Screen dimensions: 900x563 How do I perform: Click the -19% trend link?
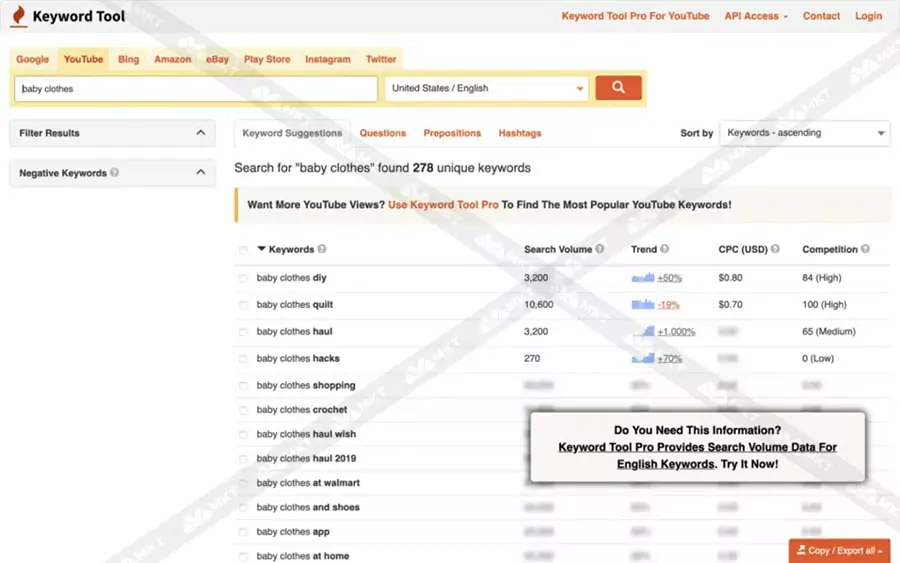point(668,305)
